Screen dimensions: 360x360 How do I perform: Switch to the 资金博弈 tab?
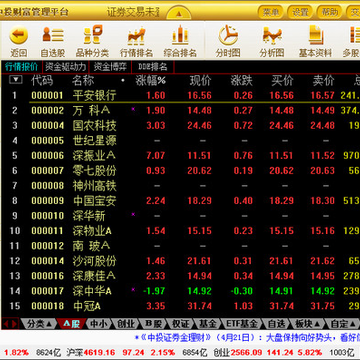[110, 67]
